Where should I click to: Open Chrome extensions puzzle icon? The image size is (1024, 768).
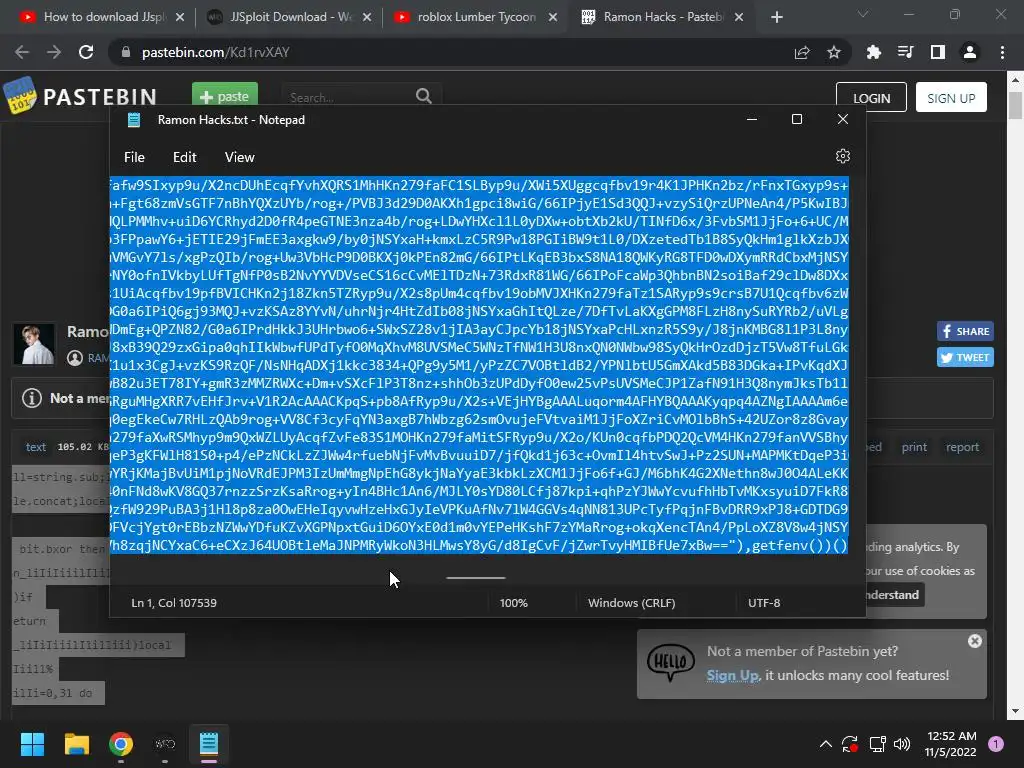pyautogui.click(x=873, y=52)
